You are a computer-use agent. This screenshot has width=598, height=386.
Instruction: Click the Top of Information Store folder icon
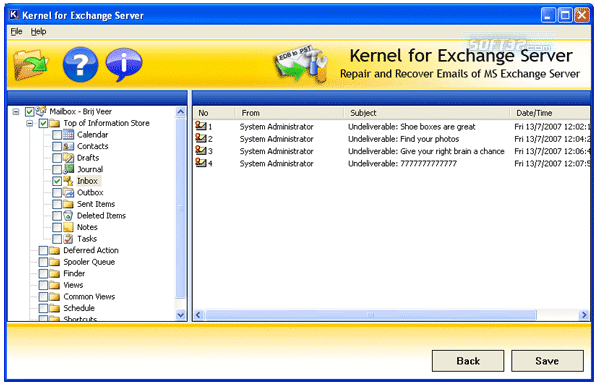pyautogui.click(x=55, y=123)
